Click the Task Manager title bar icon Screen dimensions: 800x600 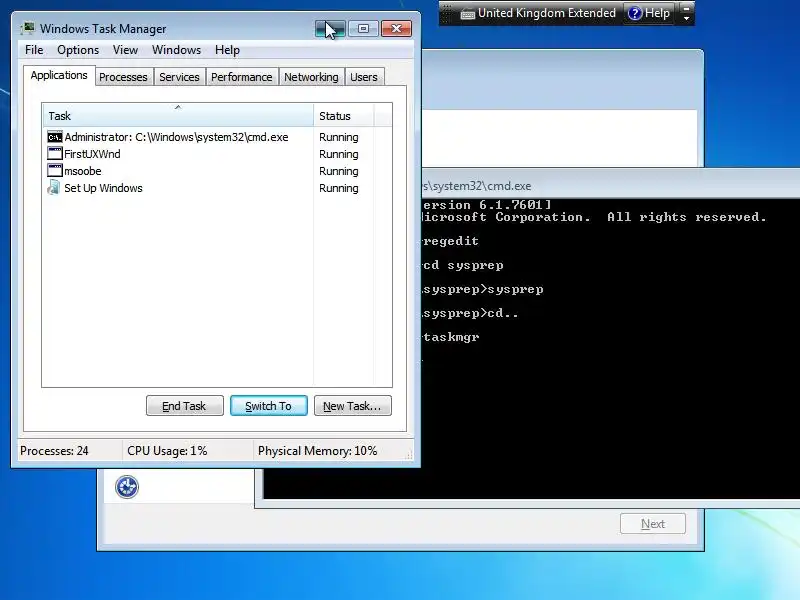click(x=28, y=28)
